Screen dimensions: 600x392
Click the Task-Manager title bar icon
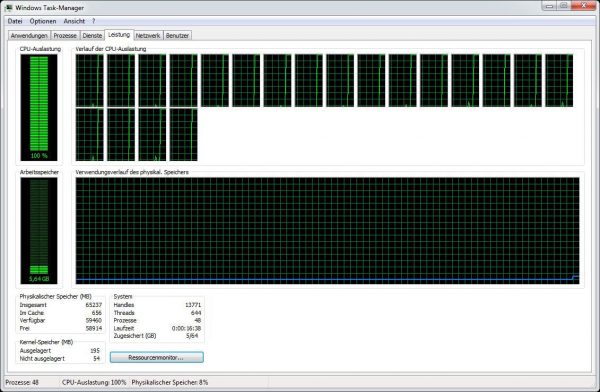tap(8, 7)
